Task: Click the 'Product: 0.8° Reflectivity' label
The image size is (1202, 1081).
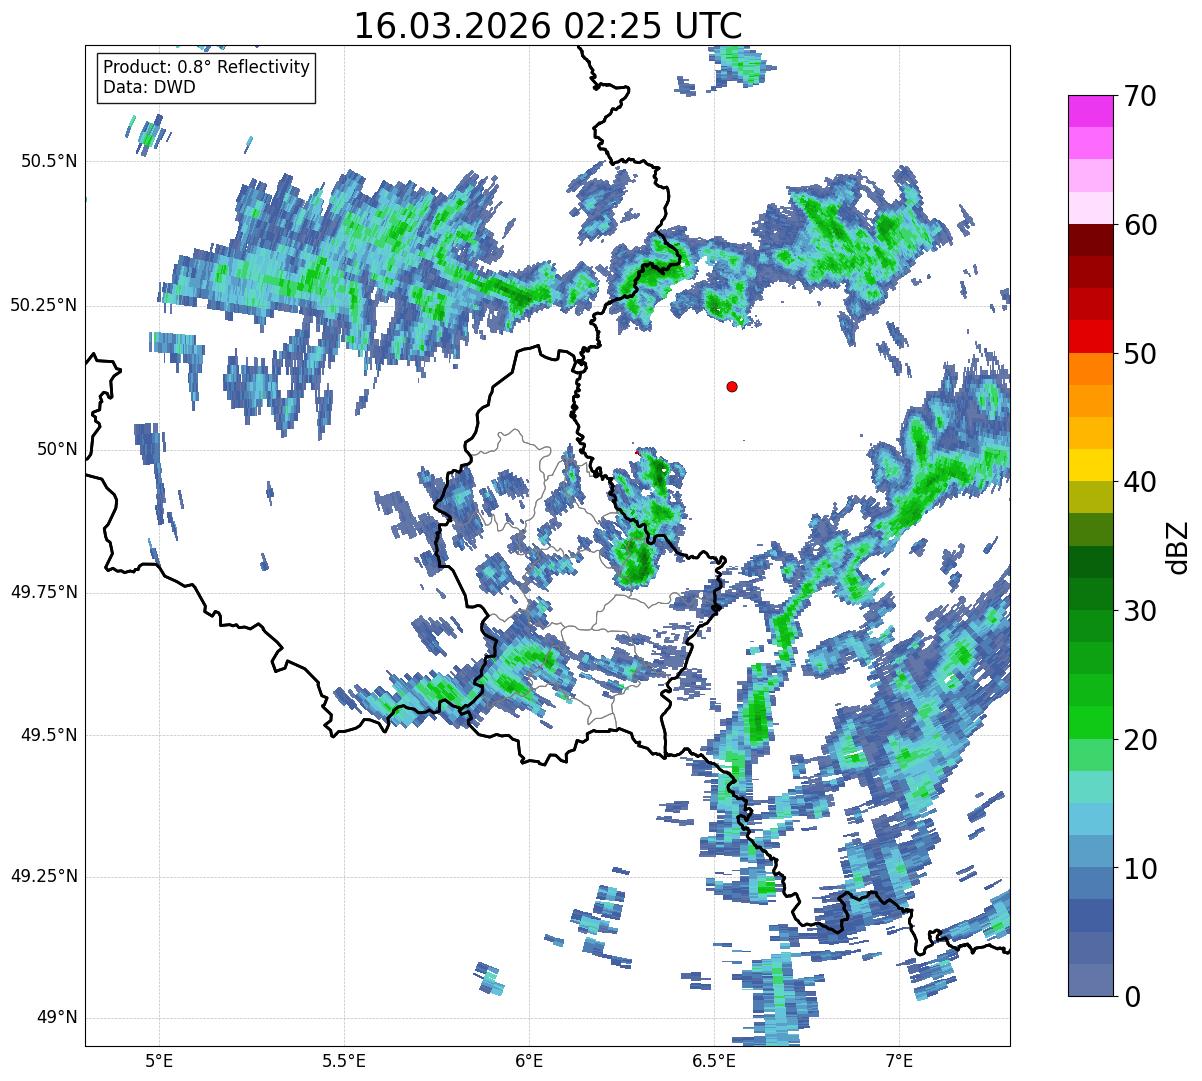Action: (x=206, y=67)
